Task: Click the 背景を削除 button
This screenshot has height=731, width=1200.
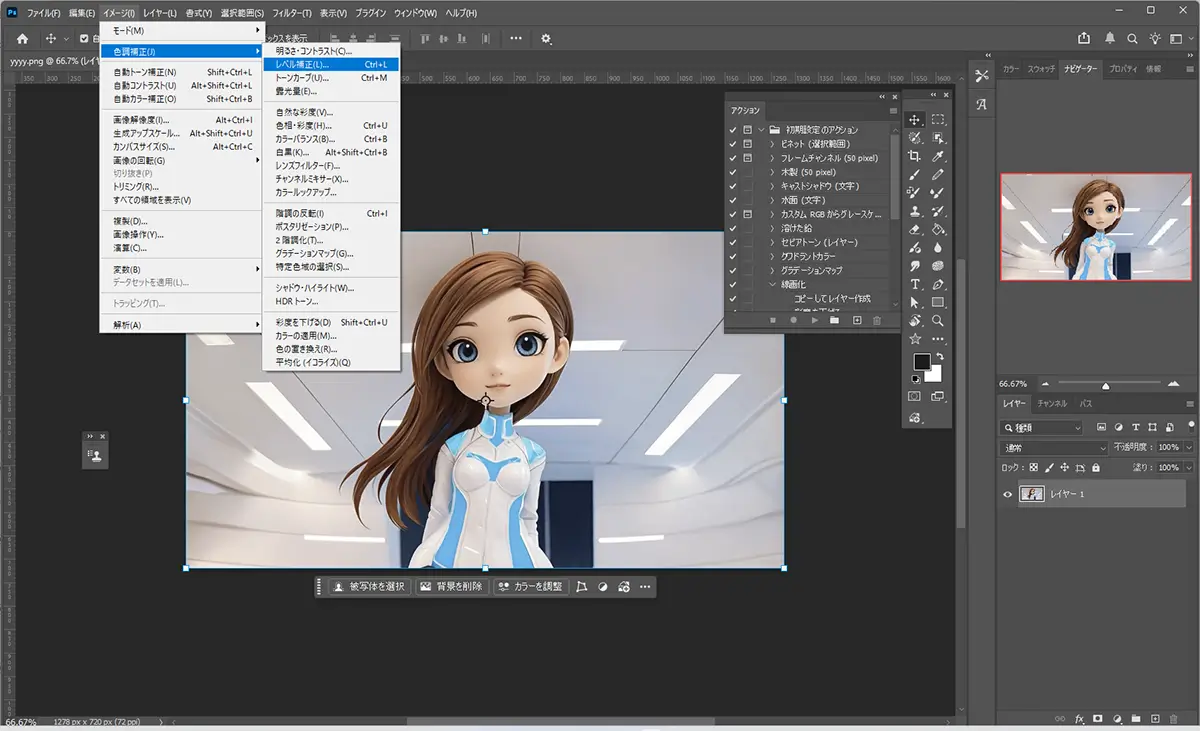Action: tap(451, 587)
